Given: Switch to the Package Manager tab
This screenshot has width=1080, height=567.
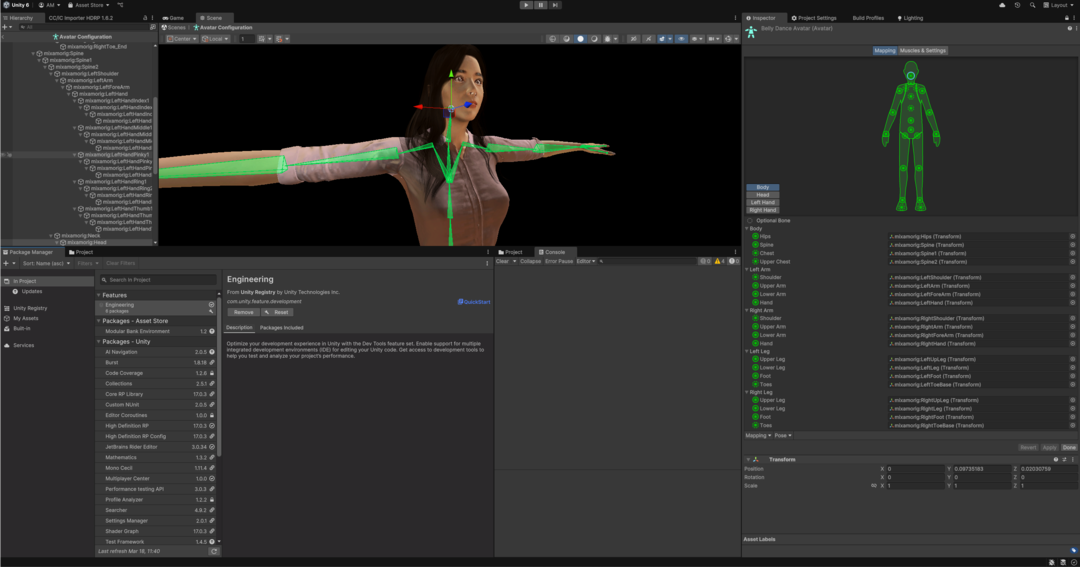Looking at the screenshot, I should click(x=30, y=252).
